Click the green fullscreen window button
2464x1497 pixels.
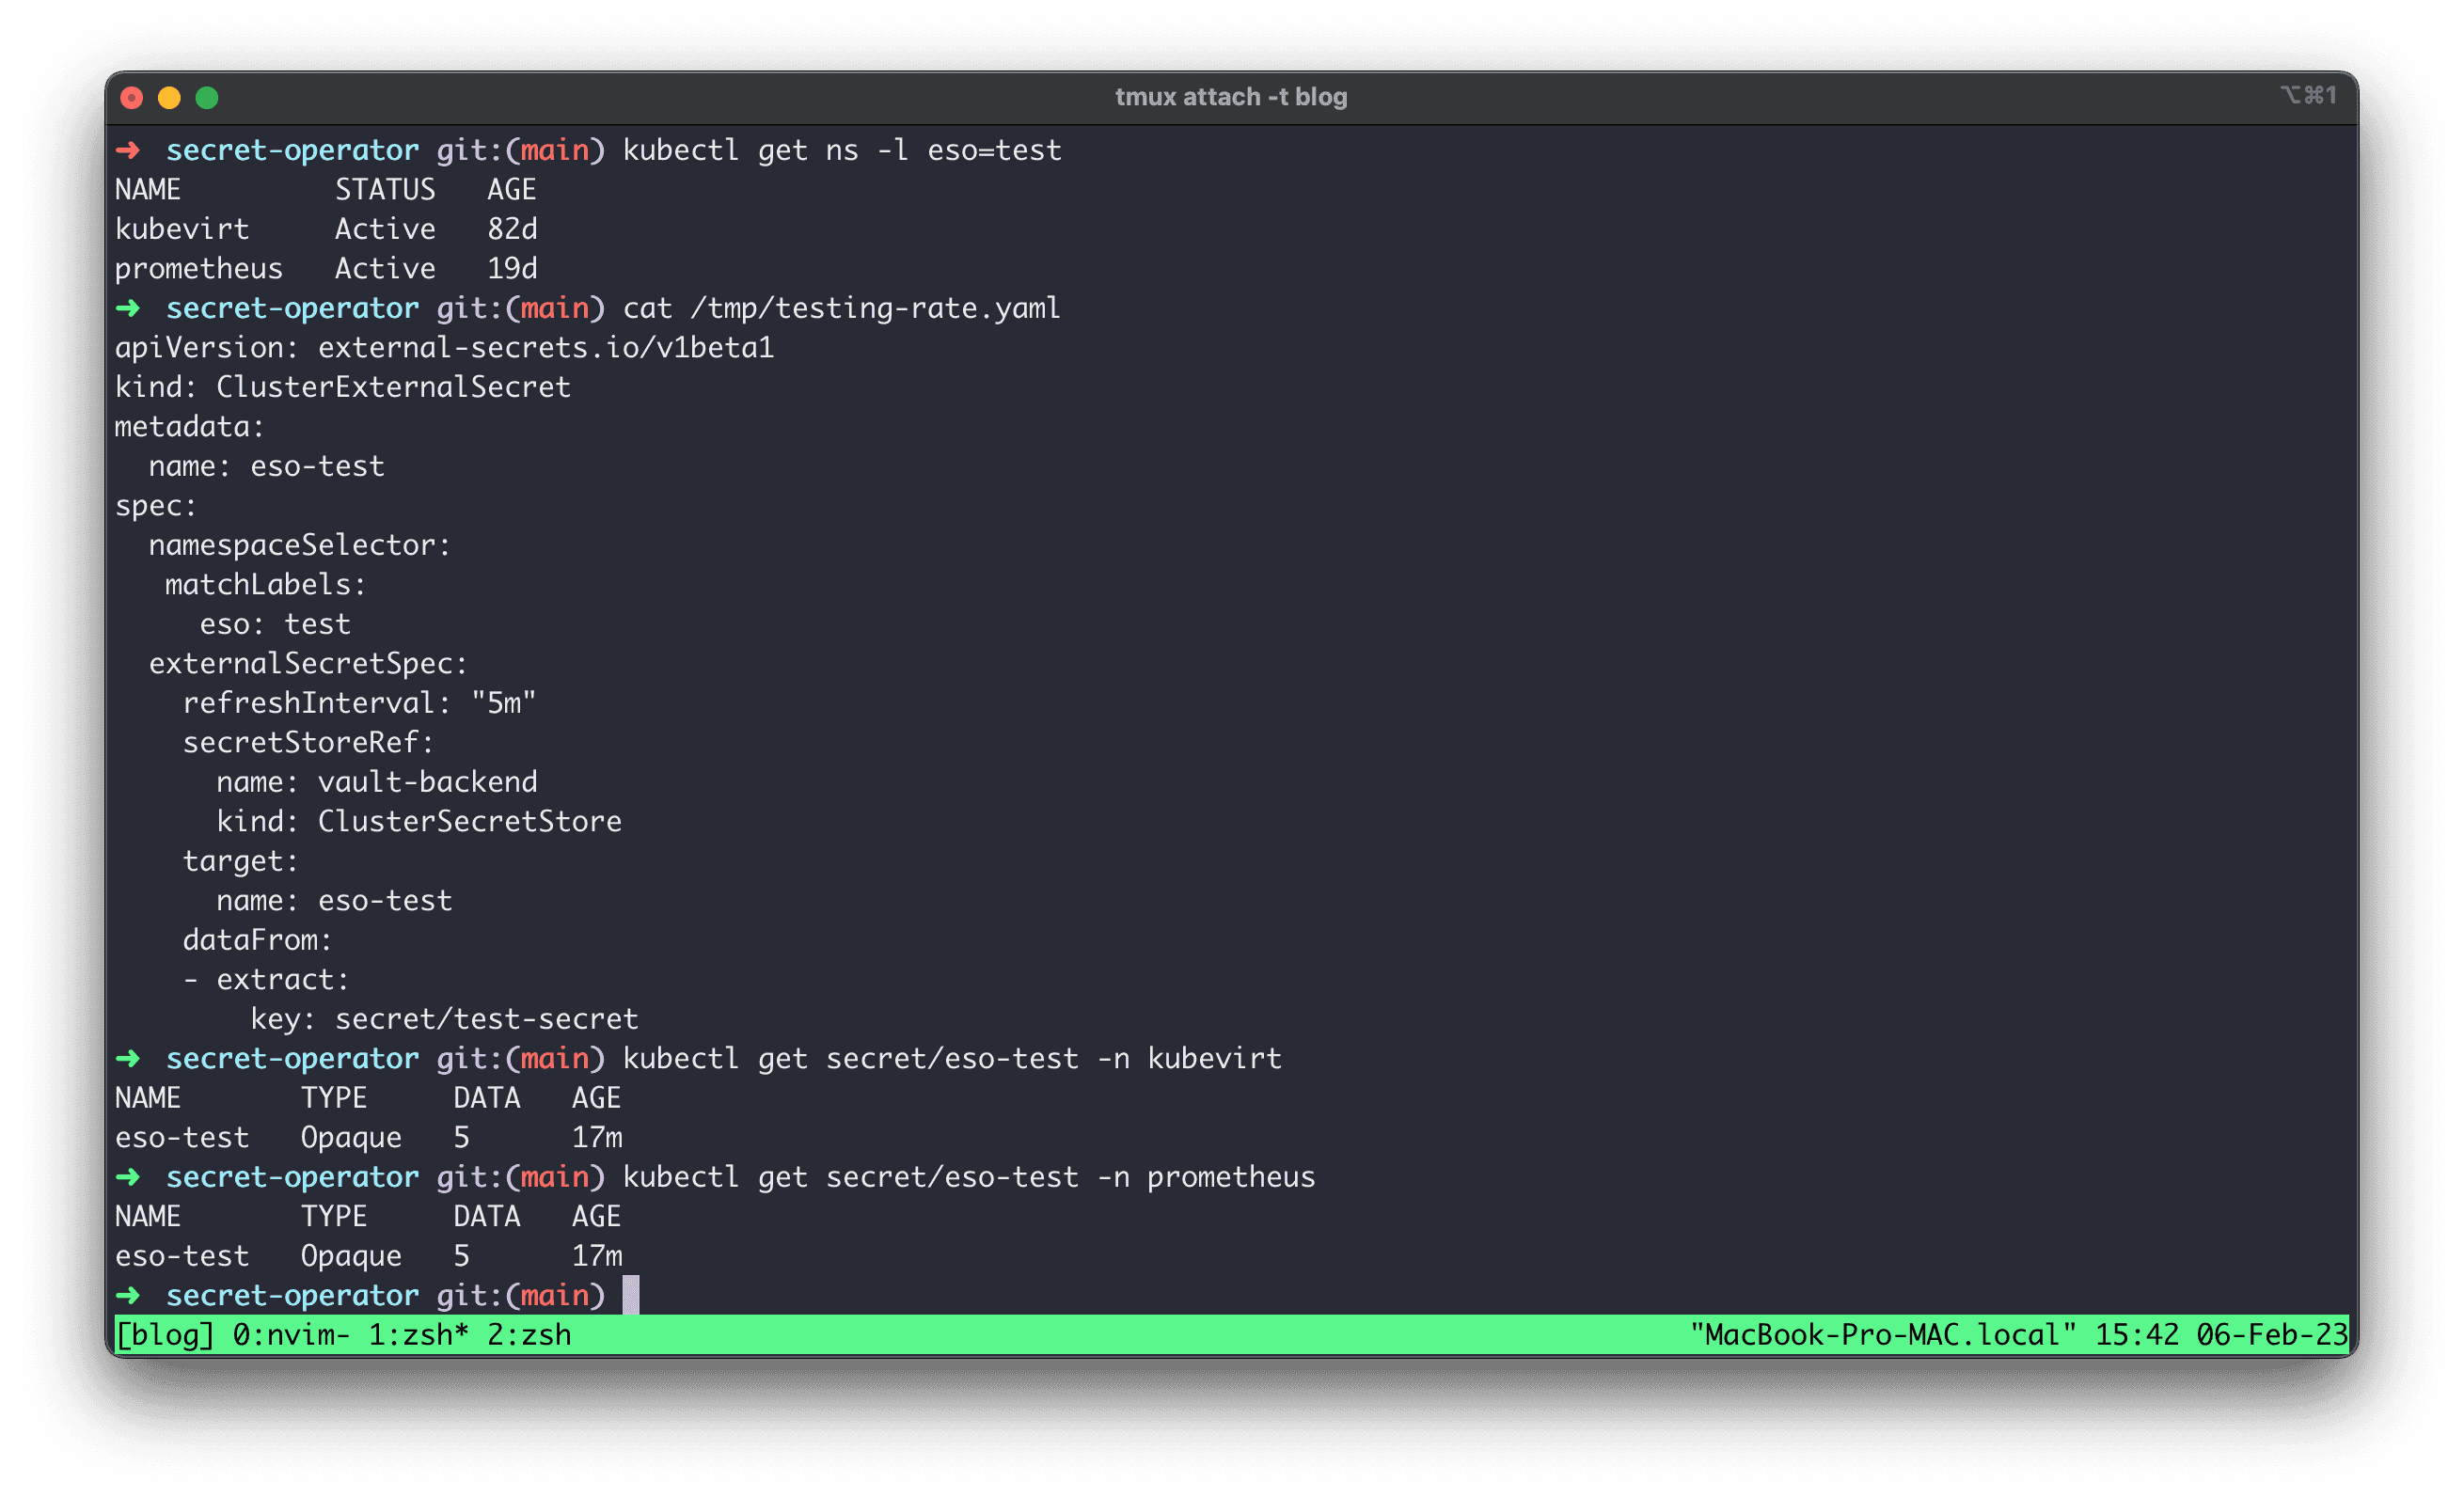(207, 97)
